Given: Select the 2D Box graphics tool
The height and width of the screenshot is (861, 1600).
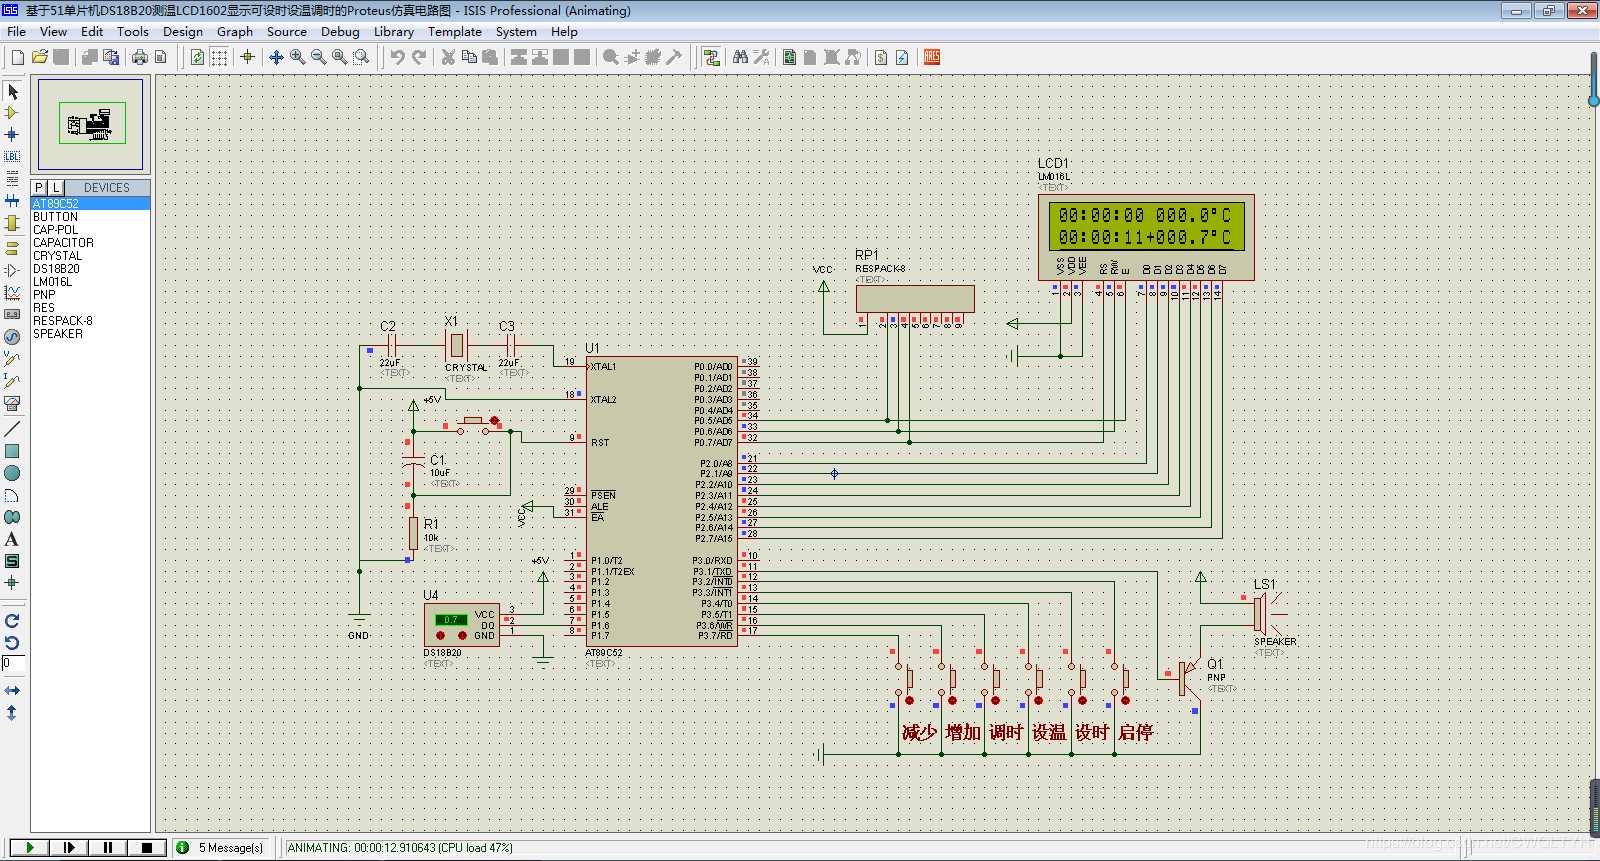Looking at the screenshot, I should (x=12, y=451).
